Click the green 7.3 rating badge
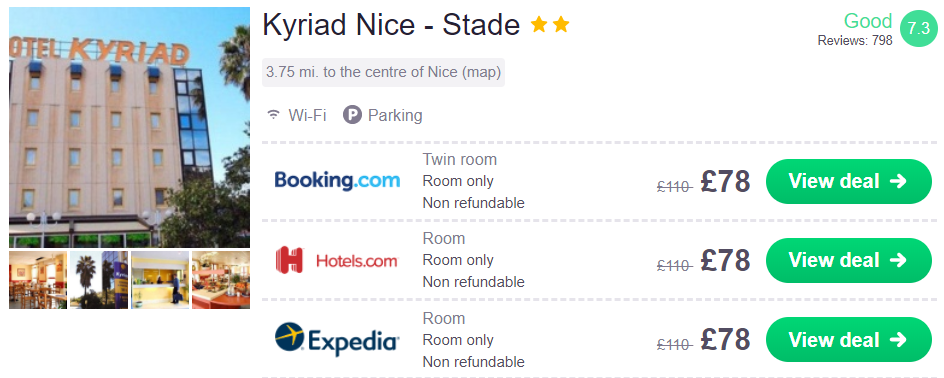This screenshot has width=944, height=378. pos(919,29)
